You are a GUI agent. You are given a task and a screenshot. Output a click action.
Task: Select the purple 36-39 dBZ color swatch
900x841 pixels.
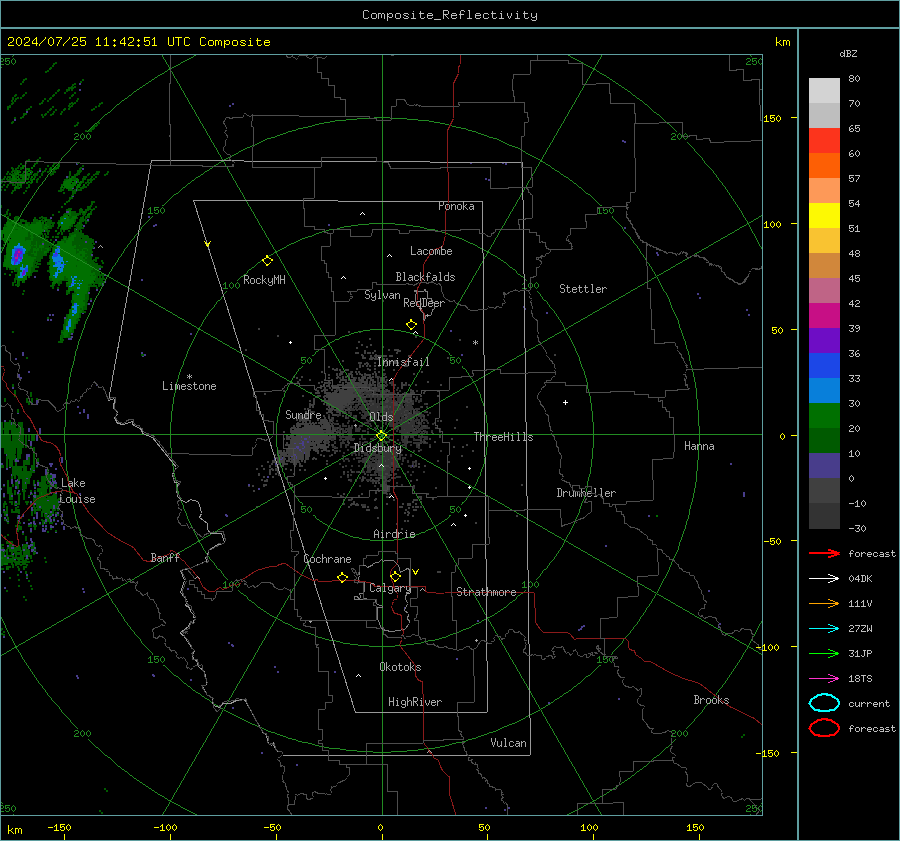point(824,341)
